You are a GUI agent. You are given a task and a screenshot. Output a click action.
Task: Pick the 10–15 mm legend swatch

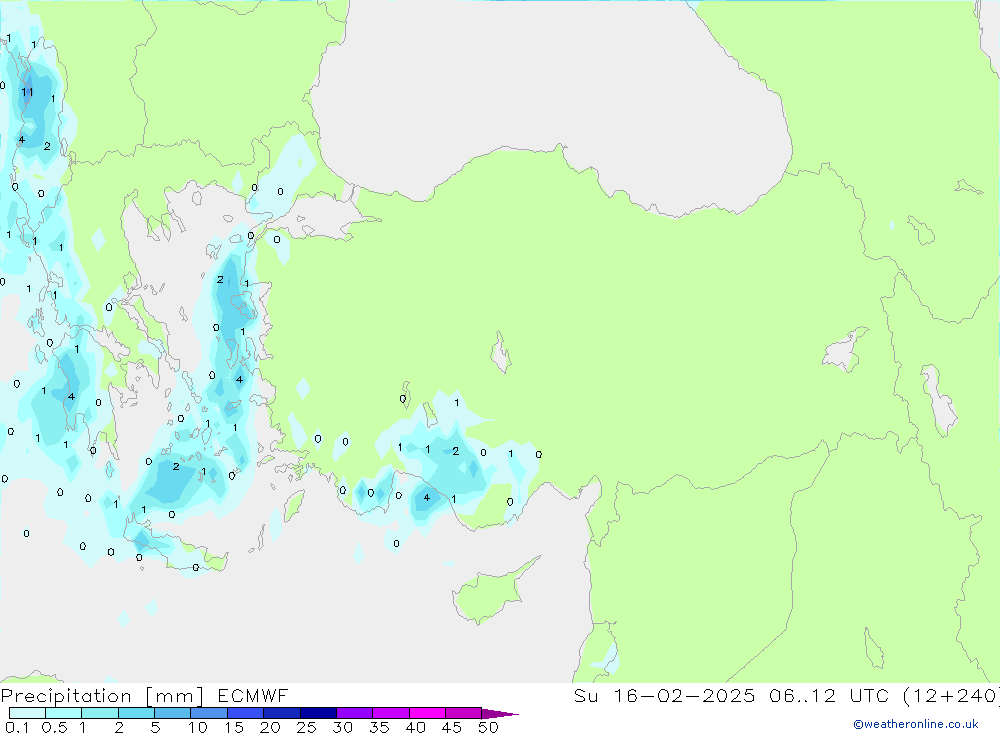point(209,713)
